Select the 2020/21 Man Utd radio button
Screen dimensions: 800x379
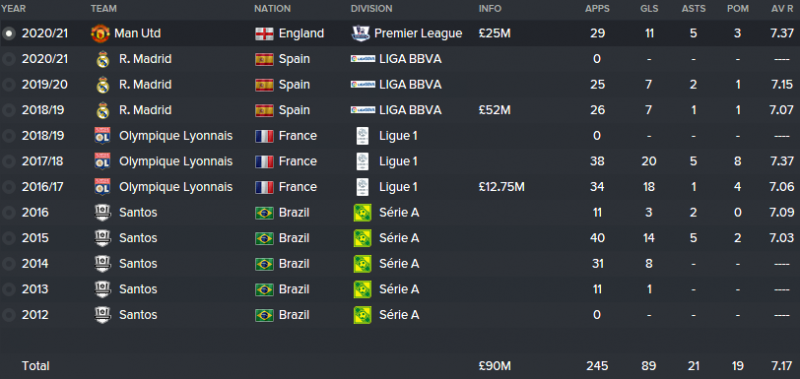[x=9, y=34]
